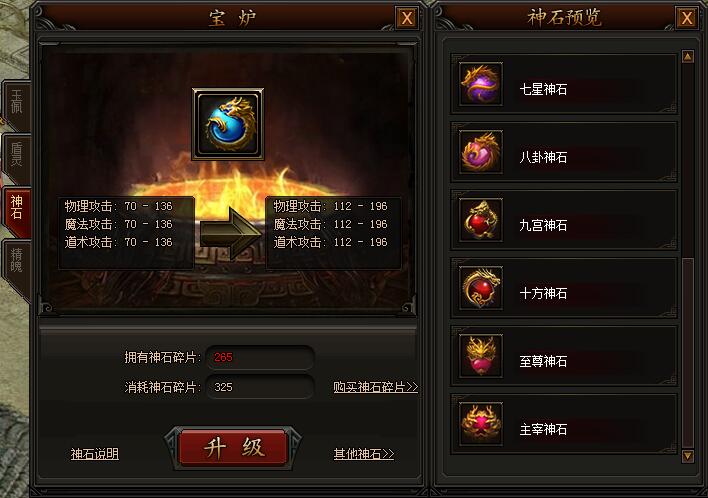Select the 七星神石 purple orb icon

coord(481,84)
